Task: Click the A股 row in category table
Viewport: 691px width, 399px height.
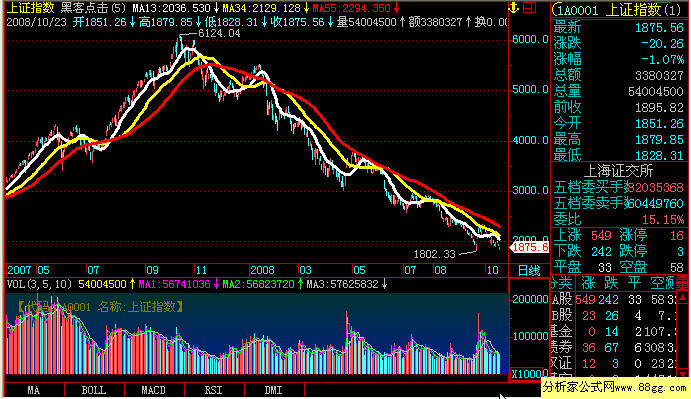Action: (x=614, y=300)
